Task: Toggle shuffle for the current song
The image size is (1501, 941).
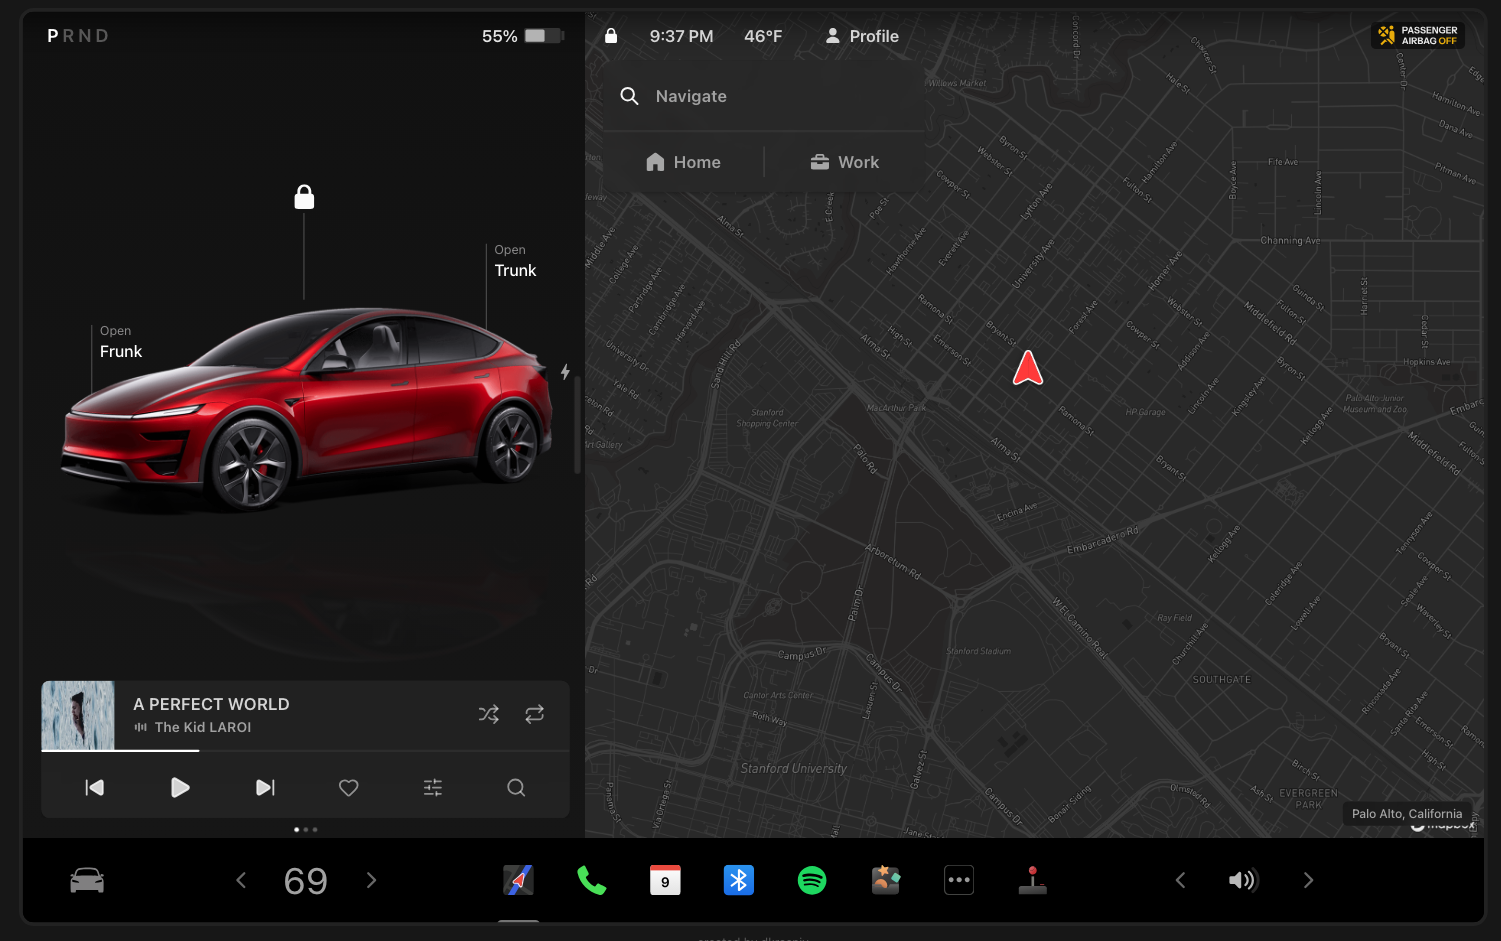Action: tap(488, 714)
